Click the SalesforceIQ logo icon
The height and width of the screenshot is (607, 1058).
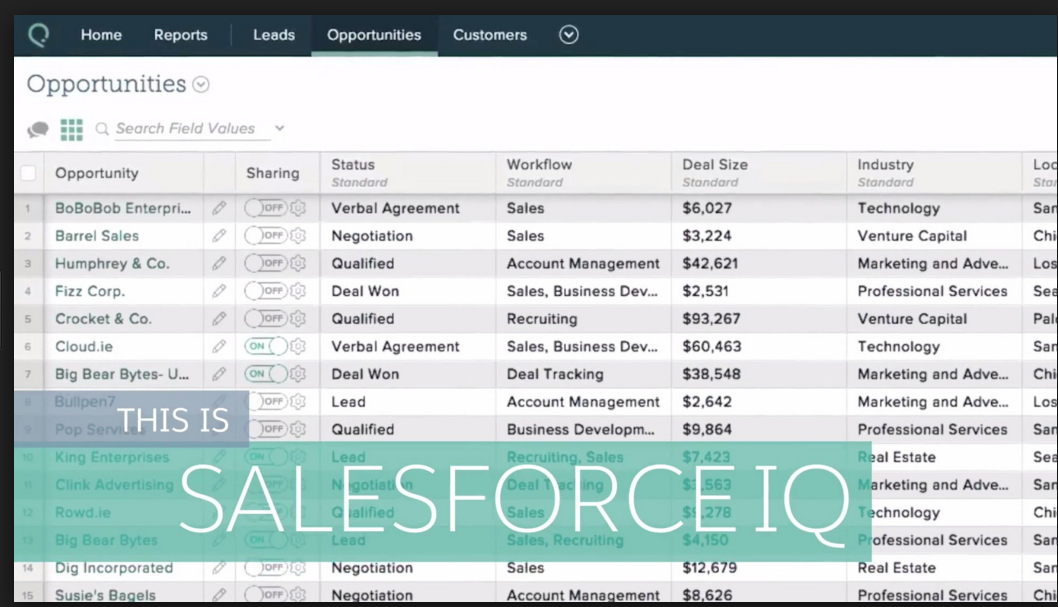38,35
